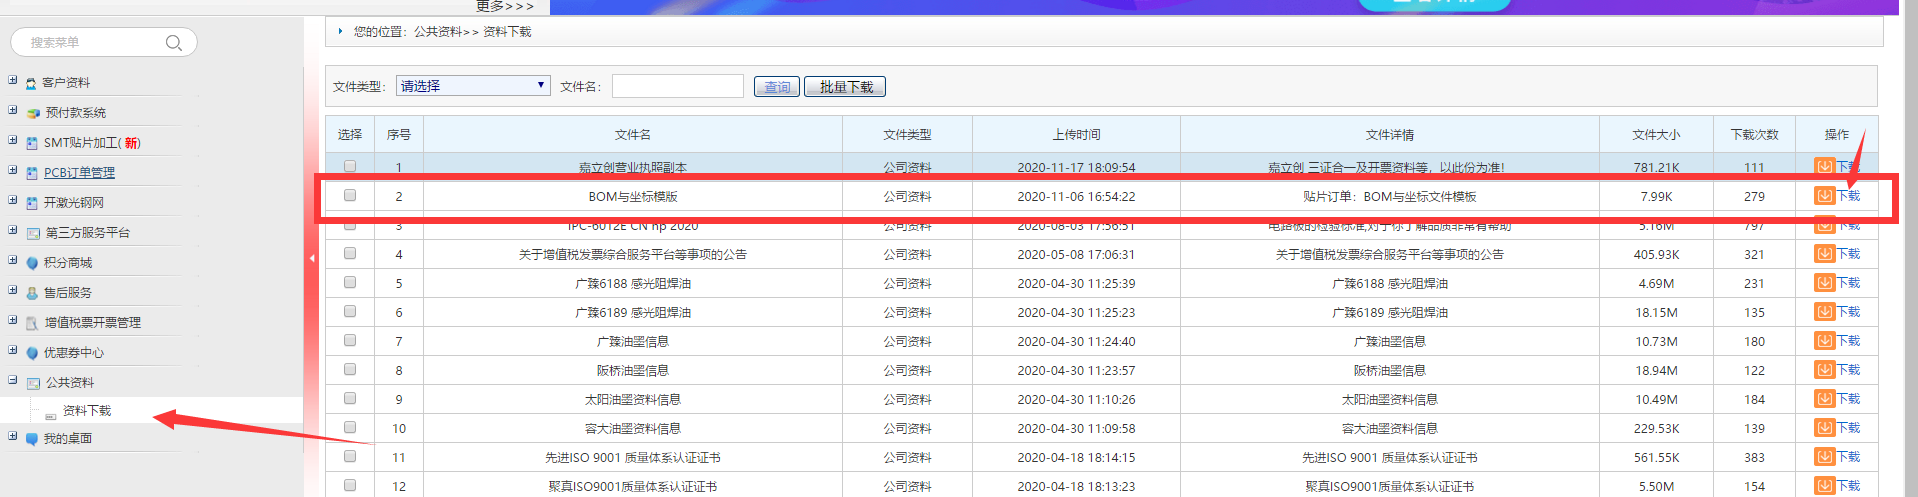Click the 文件名 input field
Viewport: 1918px width, 497px height.
pos(677,86)
